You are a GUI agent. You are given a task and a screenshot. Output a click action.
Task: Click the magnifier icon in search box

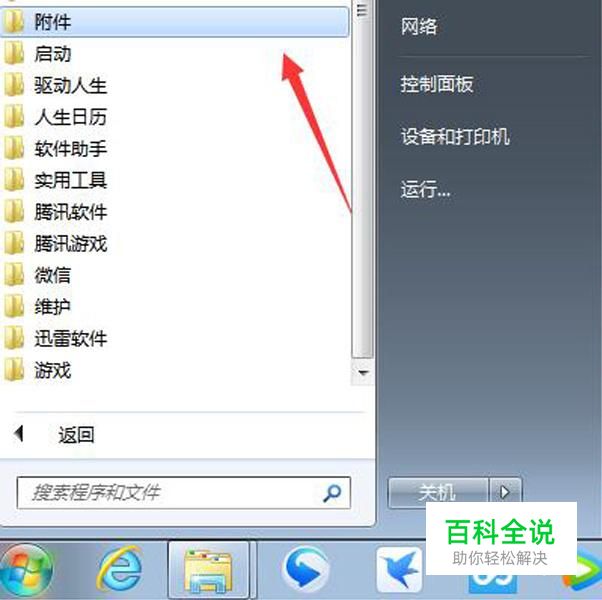click(x=332, y=493)
